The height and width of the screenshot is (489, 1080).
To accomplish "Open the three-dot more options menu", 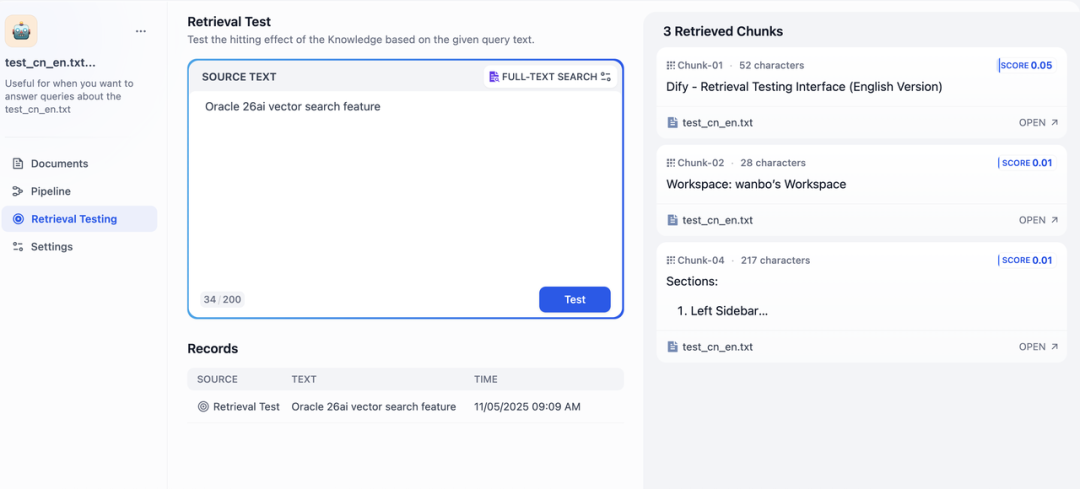I will 141,31.
